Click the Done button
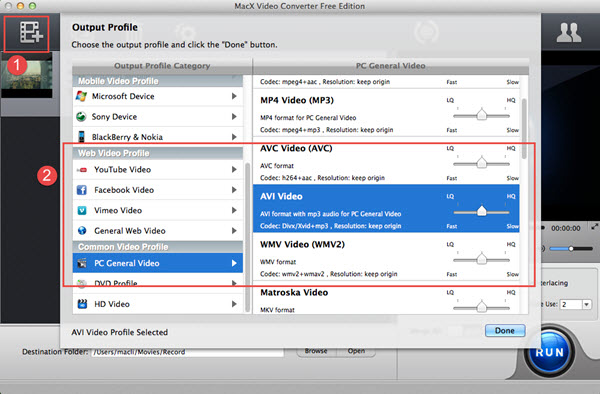The width and height of the screenshot is (600, 394). click(505, 331)
